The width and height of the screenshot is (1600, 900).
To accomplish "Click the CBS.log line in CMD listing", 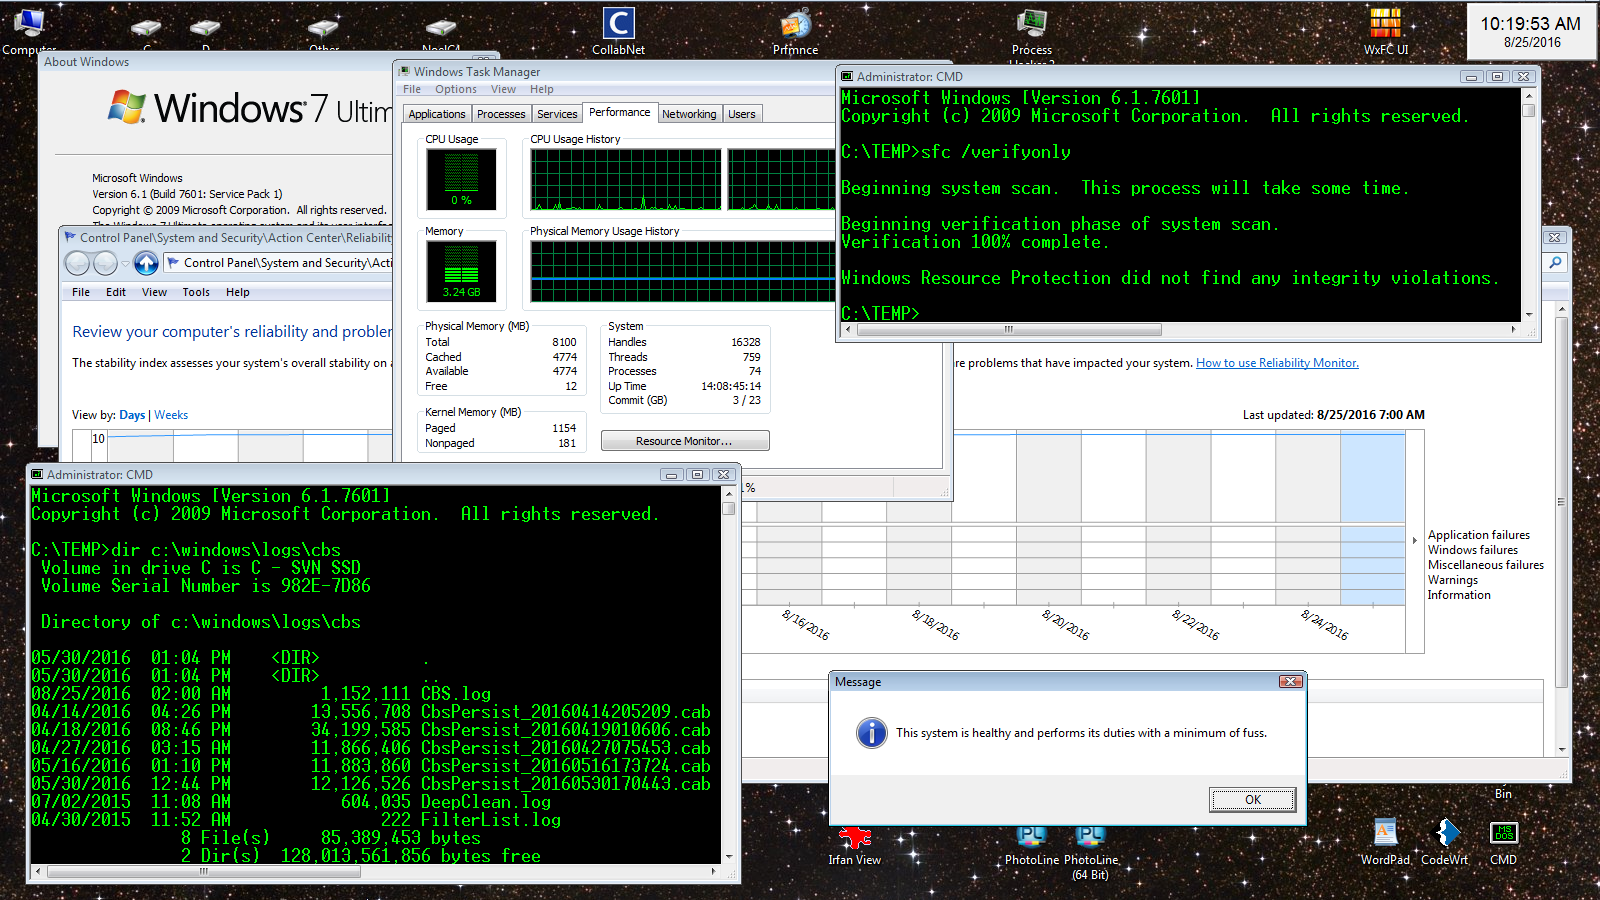I will [x=261, y=694].
